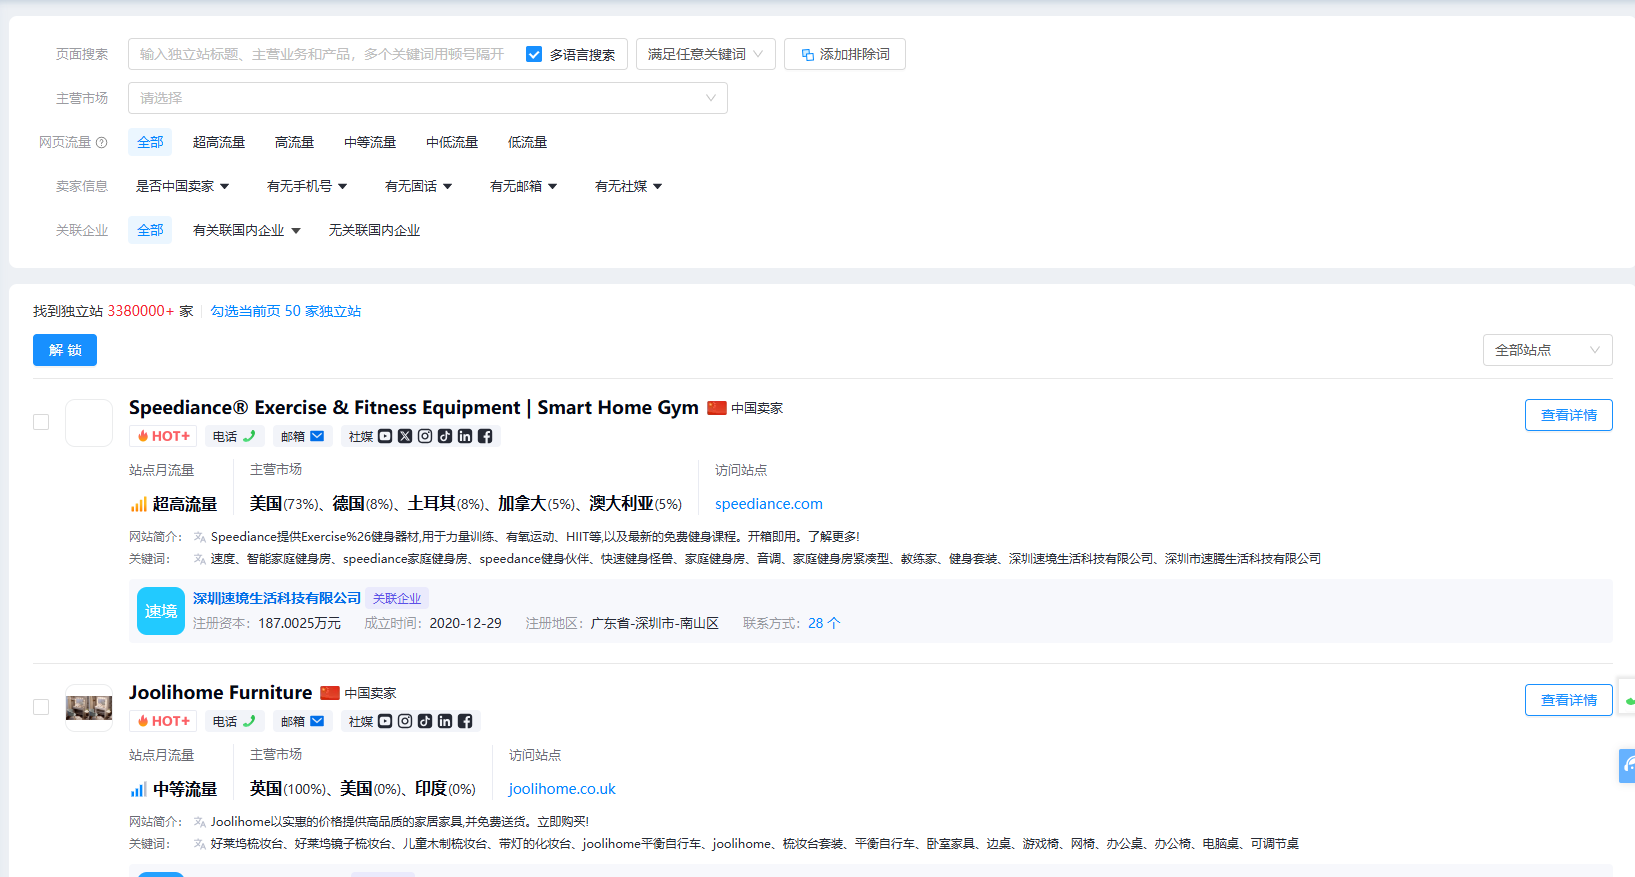Click Joolihome 中等流量 traffic bars icon
1635x877 pixels.
pos(139,789)
